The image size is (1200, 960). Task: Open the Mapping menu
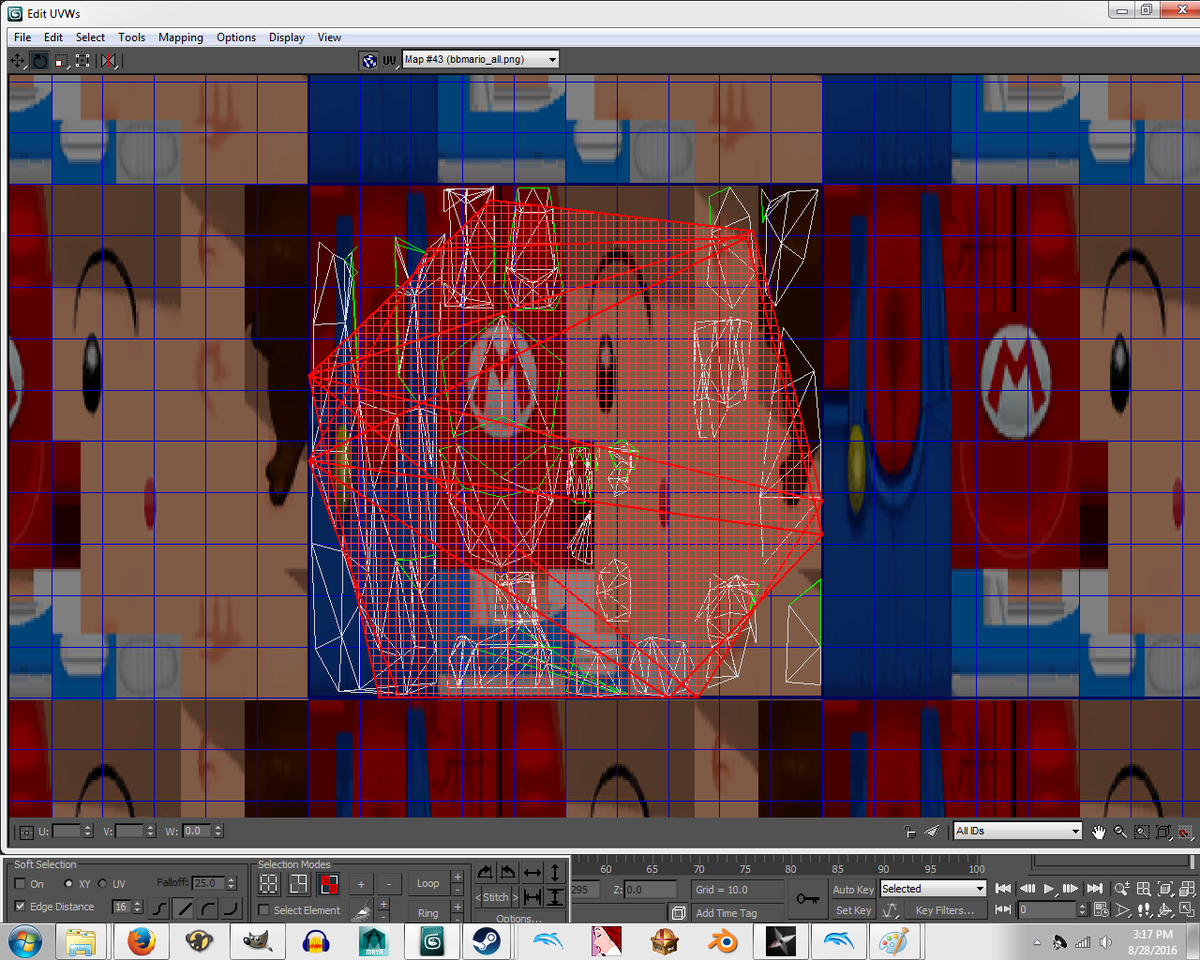pyautogui.click(x=180, y=37)
